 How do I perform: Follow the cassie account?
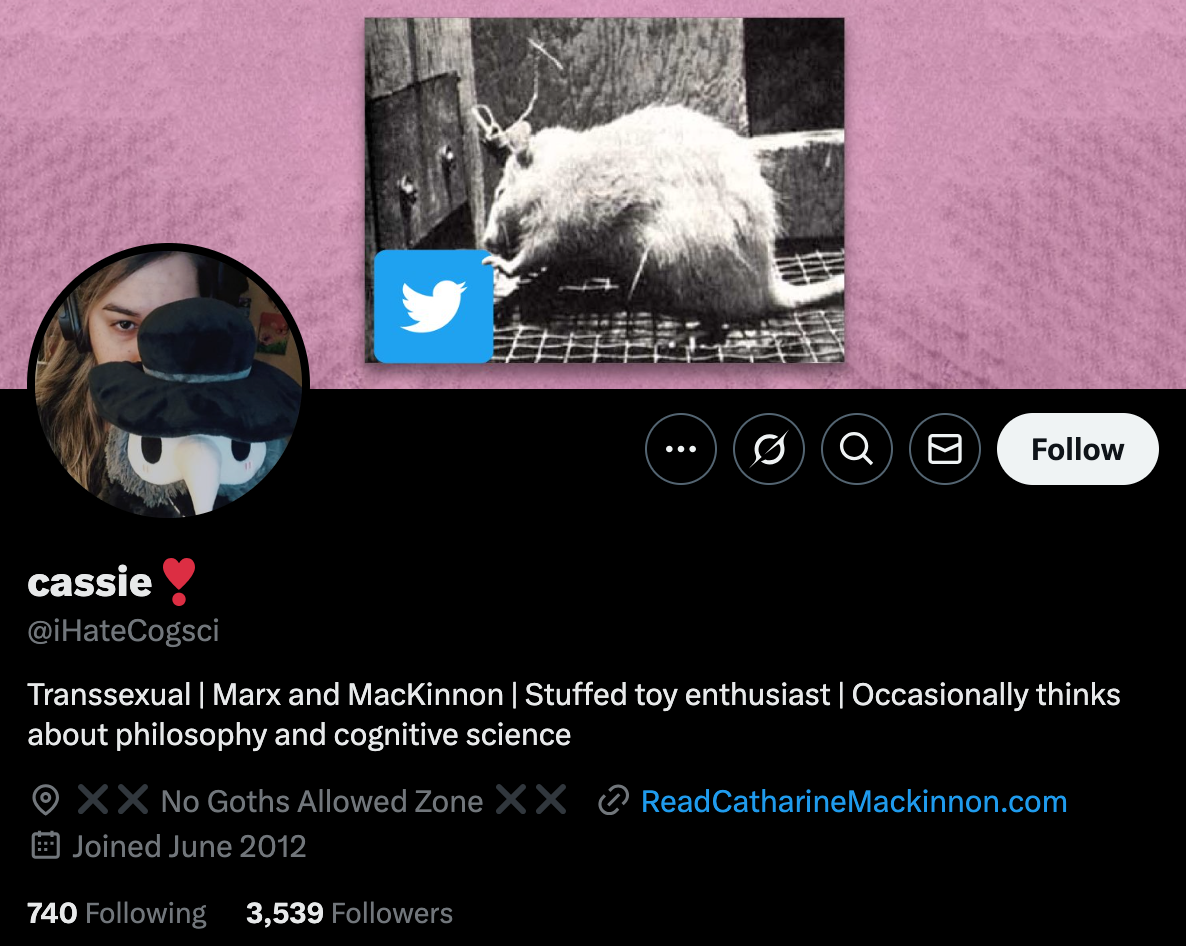click(1078, 448)
